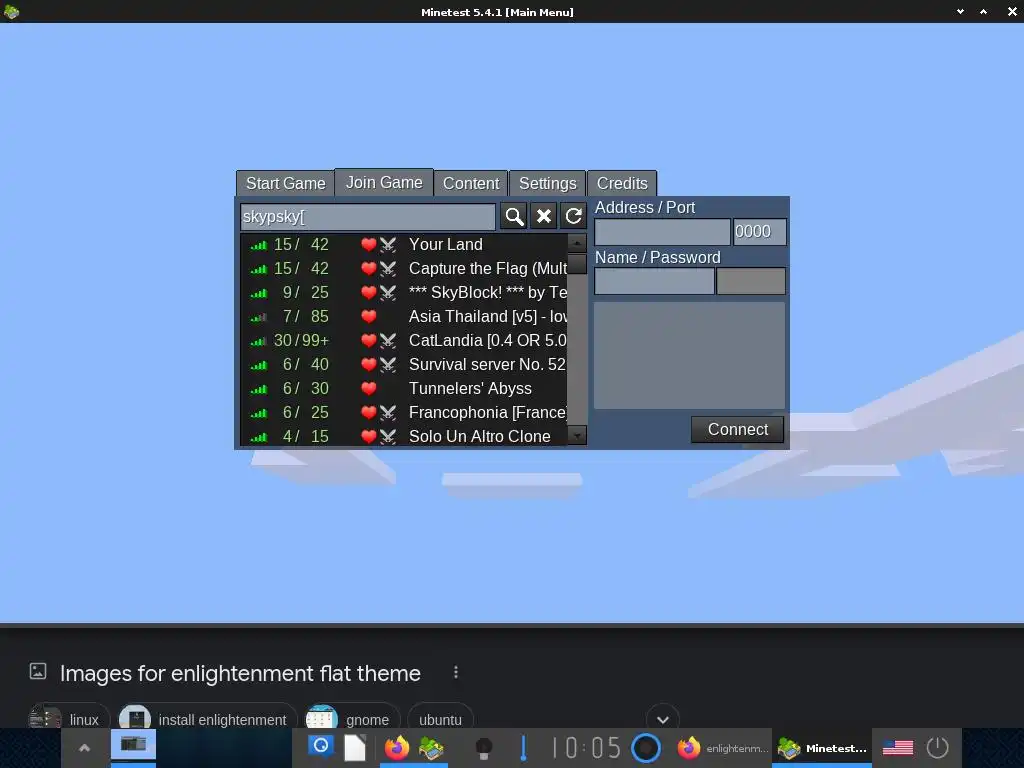Click the signal icon on Solo Un Altro Clone row
The image size is (1024, 768).
click(259, 438)
